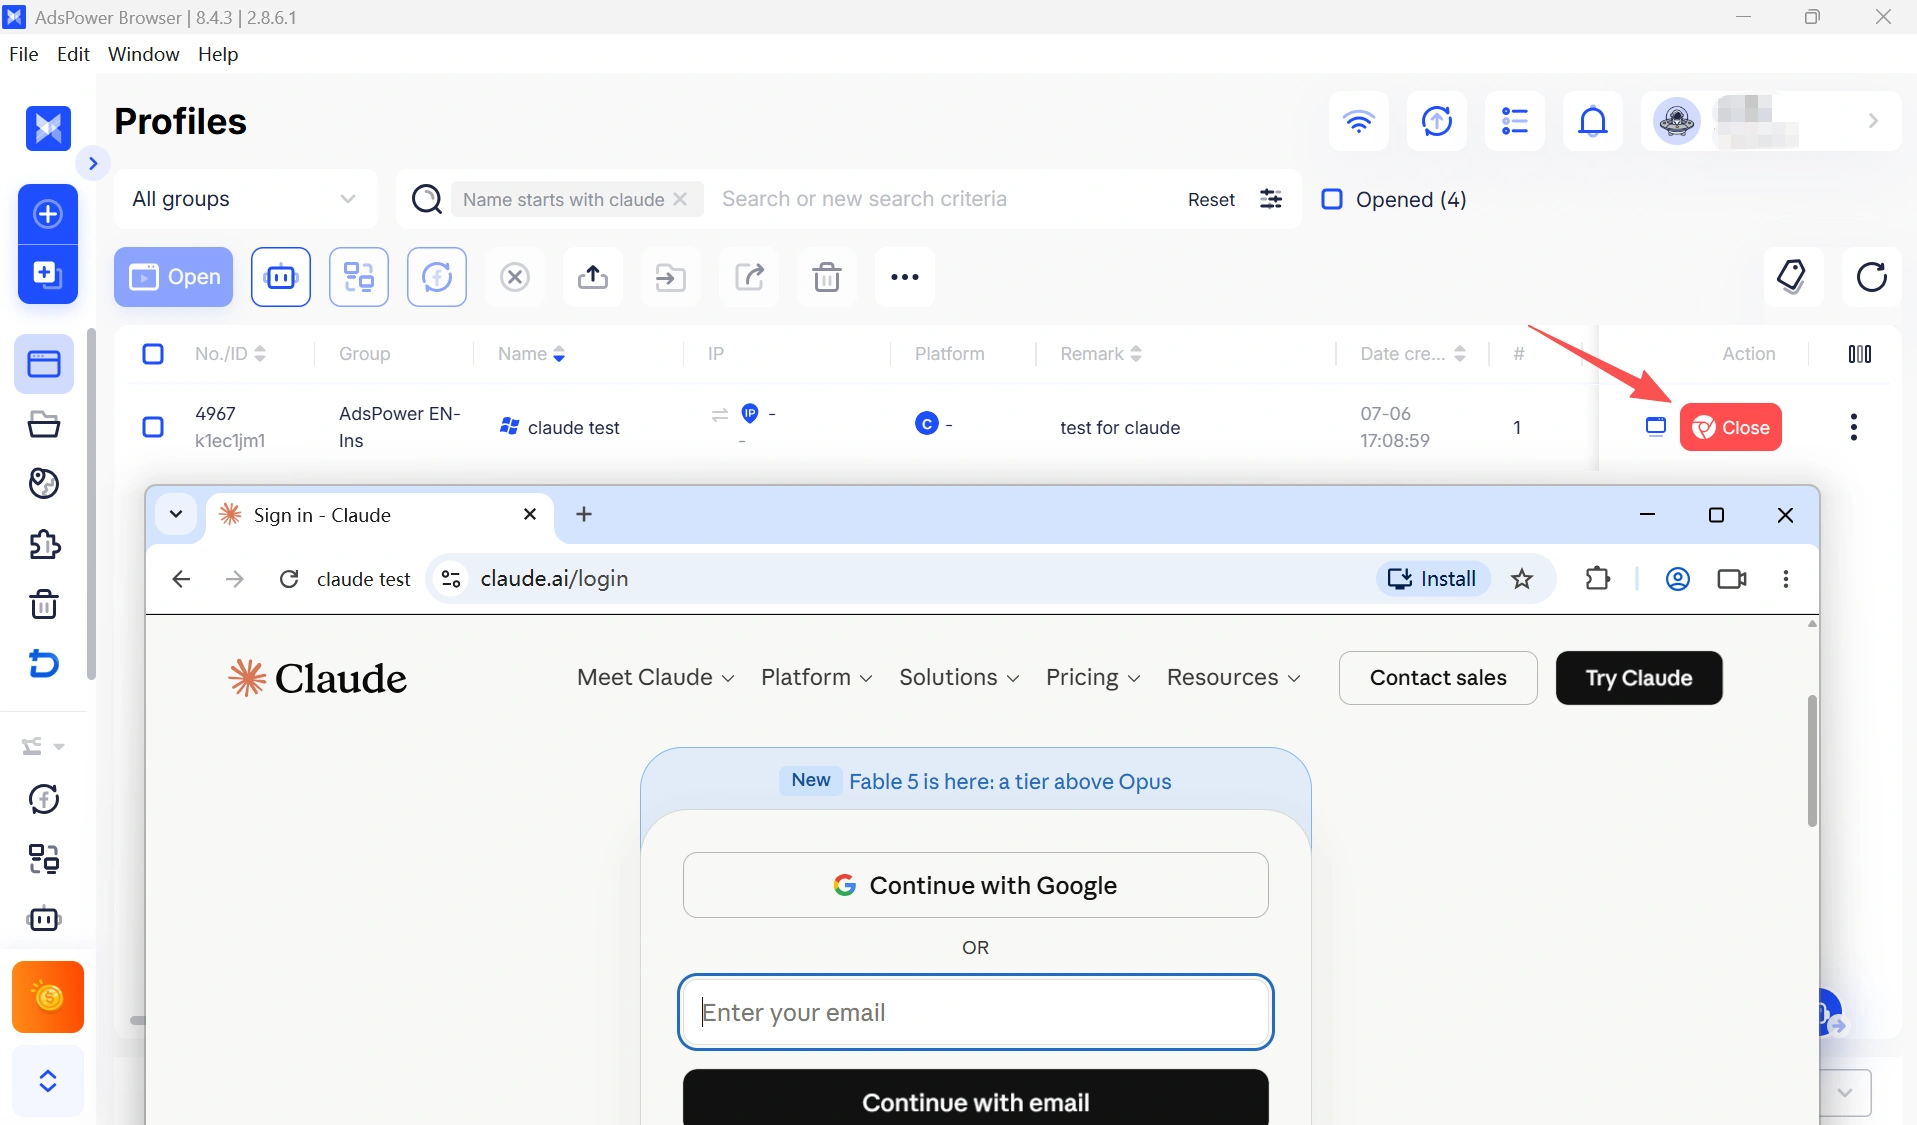Select checkbox for profile 4967
The height and width of the screenshot is (1125, 1917).
153,427
